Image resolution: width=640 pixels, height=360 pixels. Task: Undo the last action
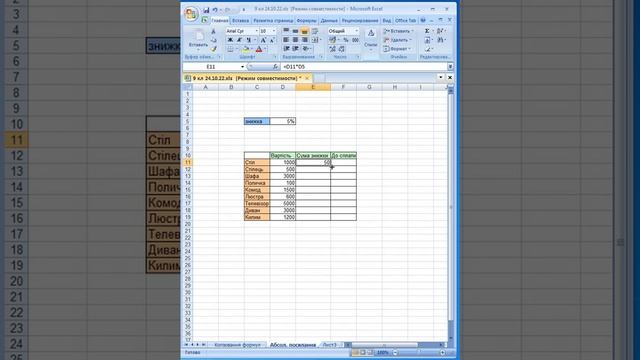click(215, 10)
